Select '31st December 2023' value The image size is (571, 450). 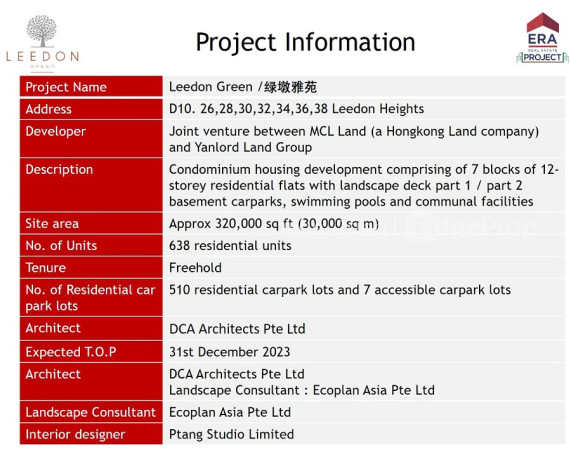coord(229,352)
